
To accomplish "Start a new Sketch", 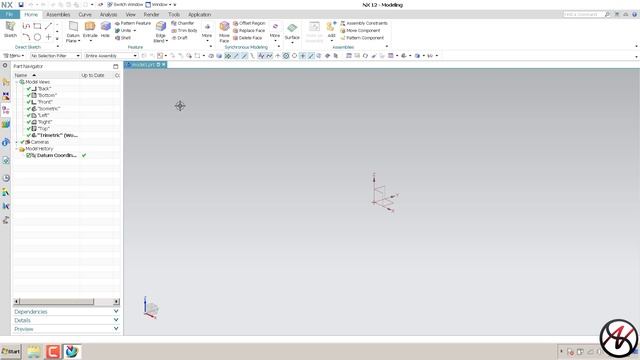I will pyautogui.click(x=10, y=29).
